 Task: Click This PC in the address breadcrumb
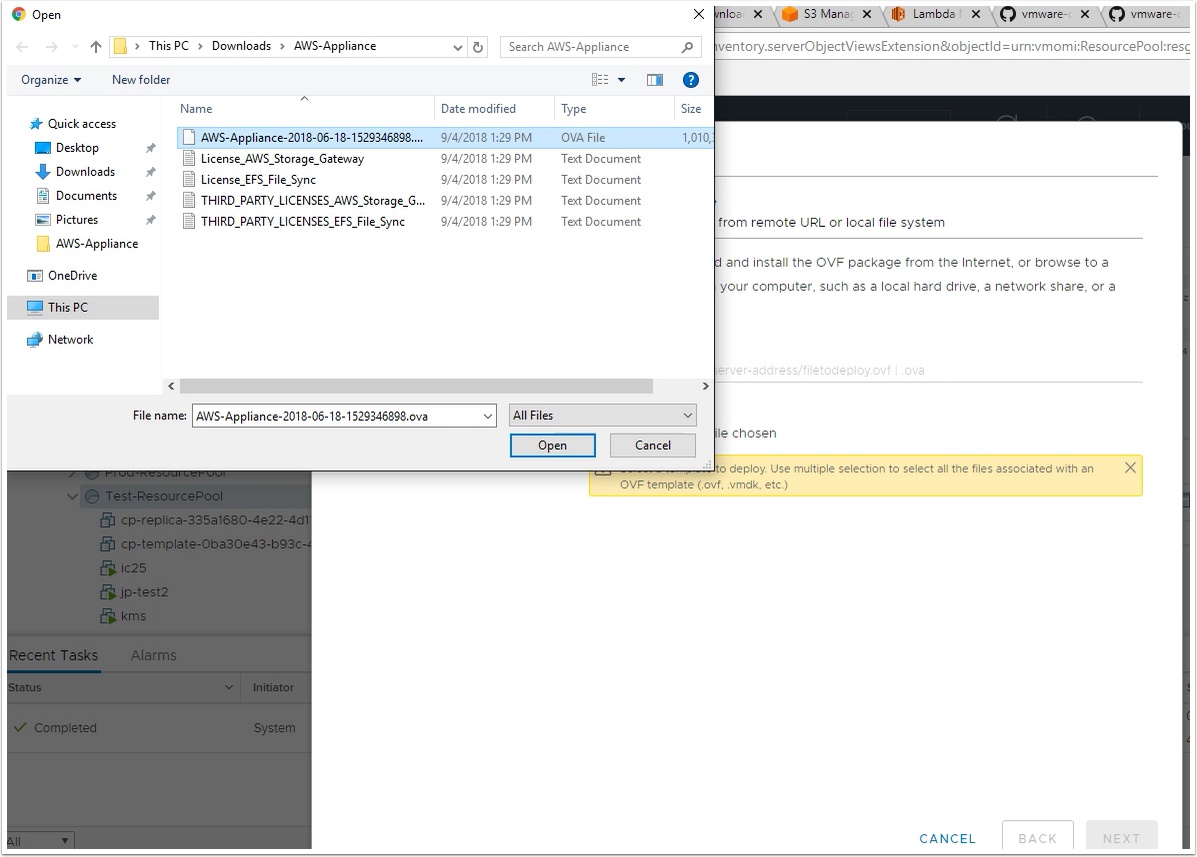click(169, 46)
